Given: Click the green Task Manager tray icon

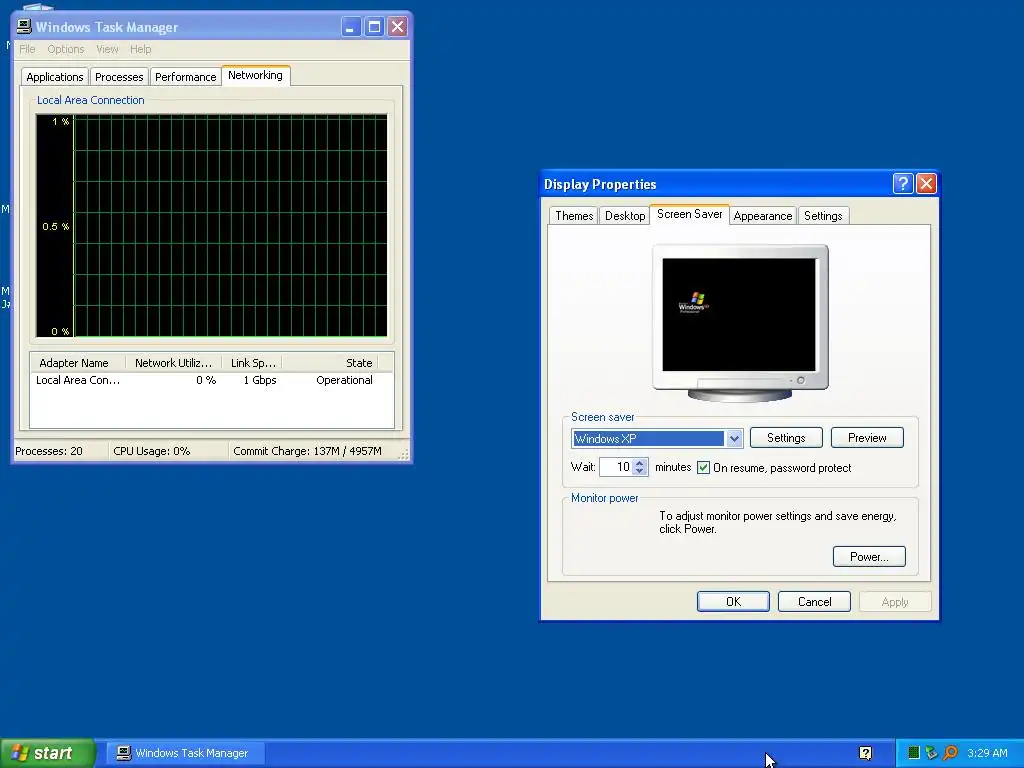Looking at the screenshot, I should [914, 753].
